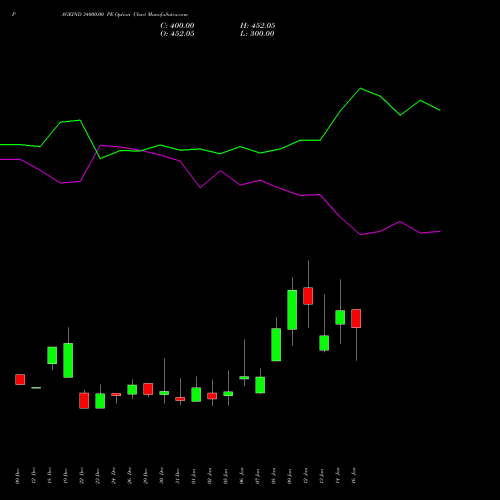Click the high price value H: 452.05
This screenshot has width=500, height=500.
coord(258,26)
